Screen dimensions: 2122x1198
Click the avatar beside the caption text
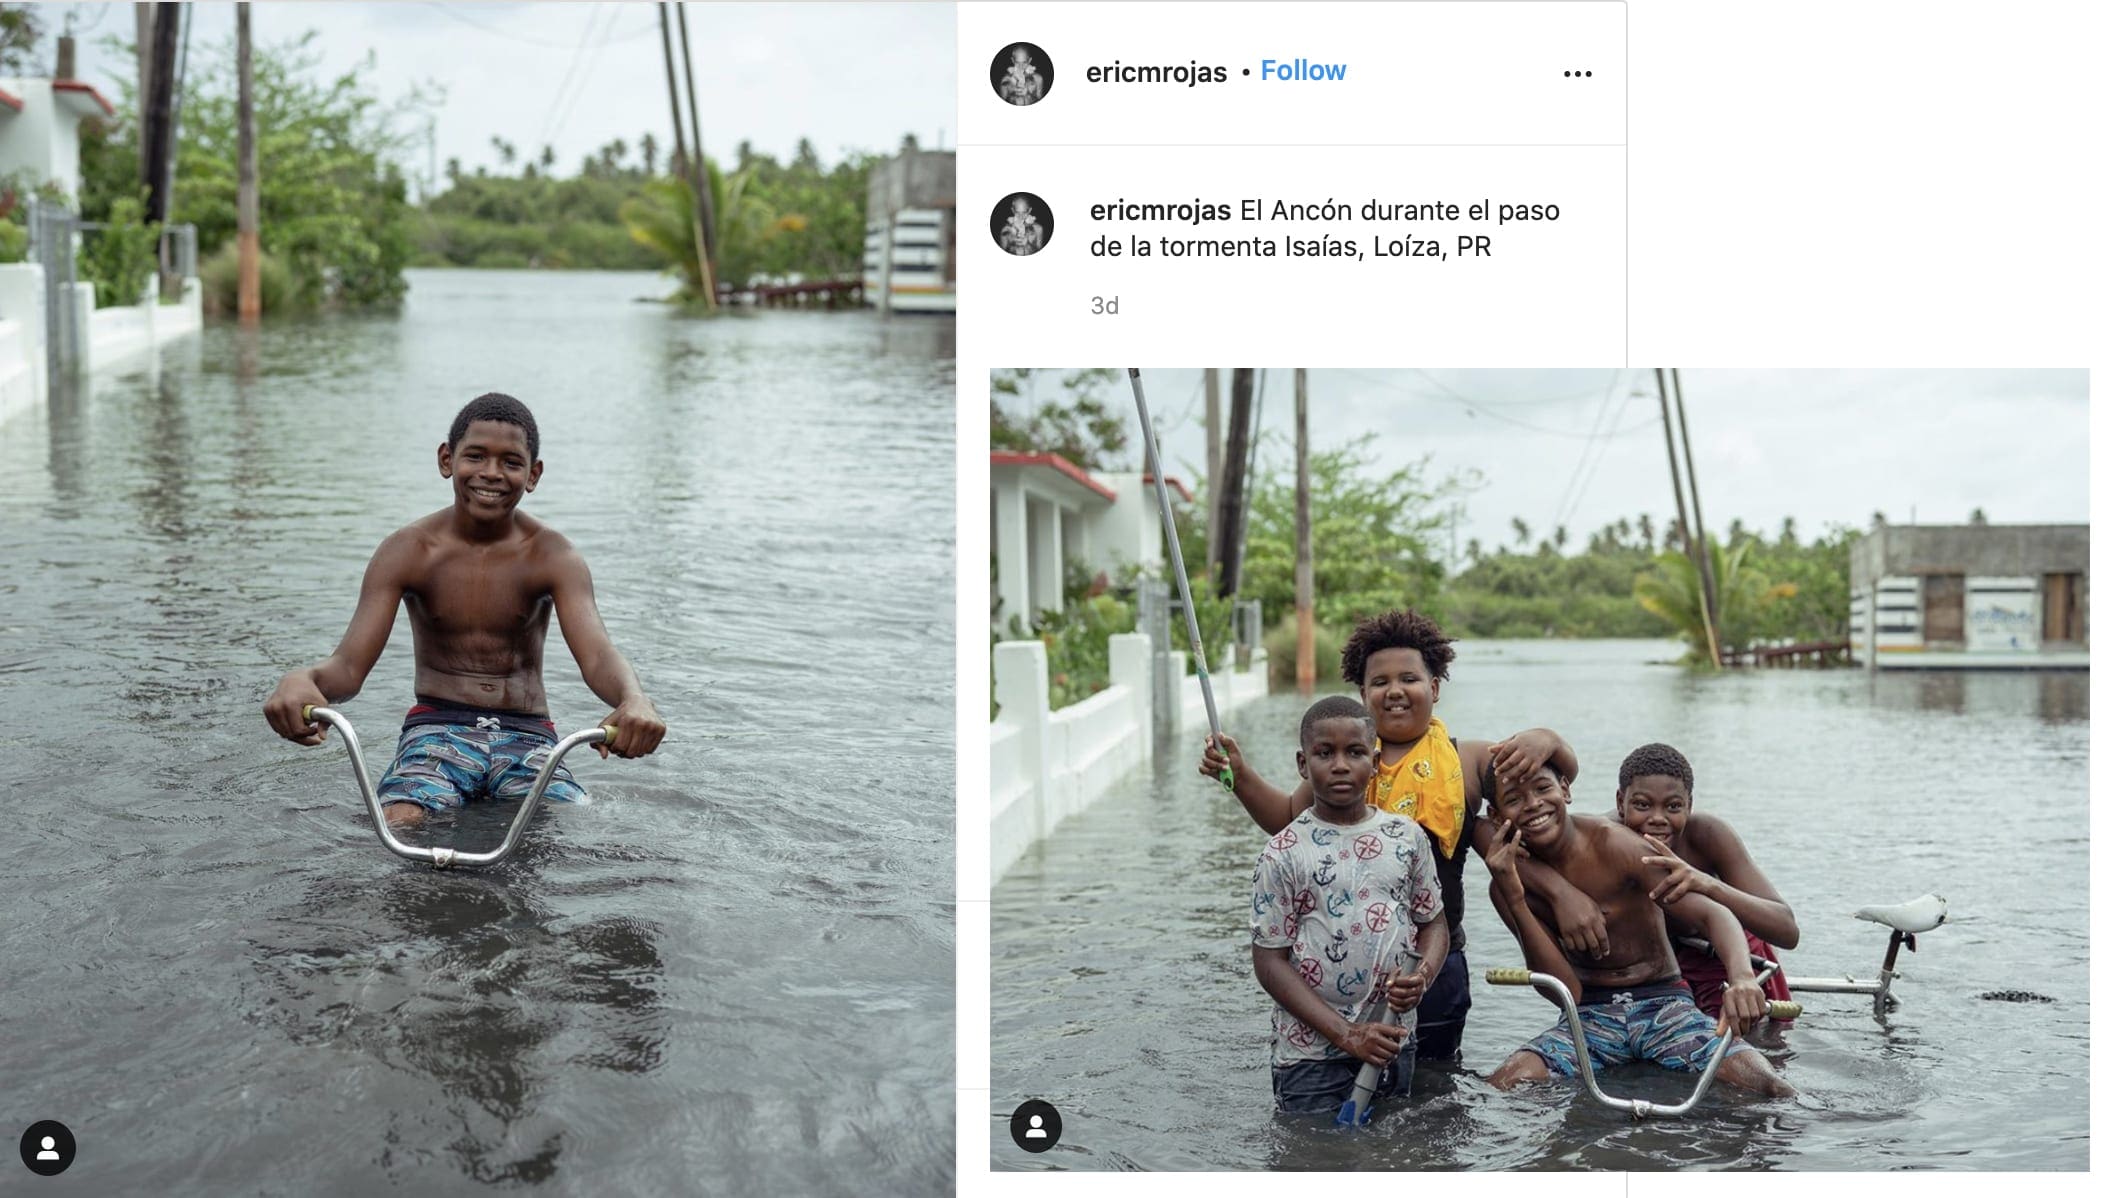tap(1021, 223)
